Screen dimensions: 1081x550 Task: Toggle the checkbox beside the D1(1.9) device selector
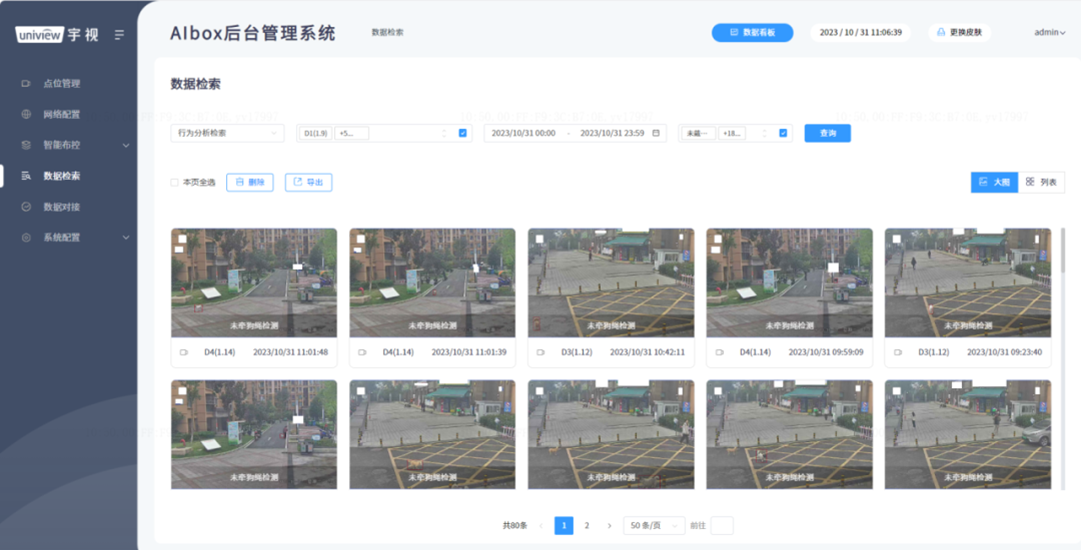[462, 133]
